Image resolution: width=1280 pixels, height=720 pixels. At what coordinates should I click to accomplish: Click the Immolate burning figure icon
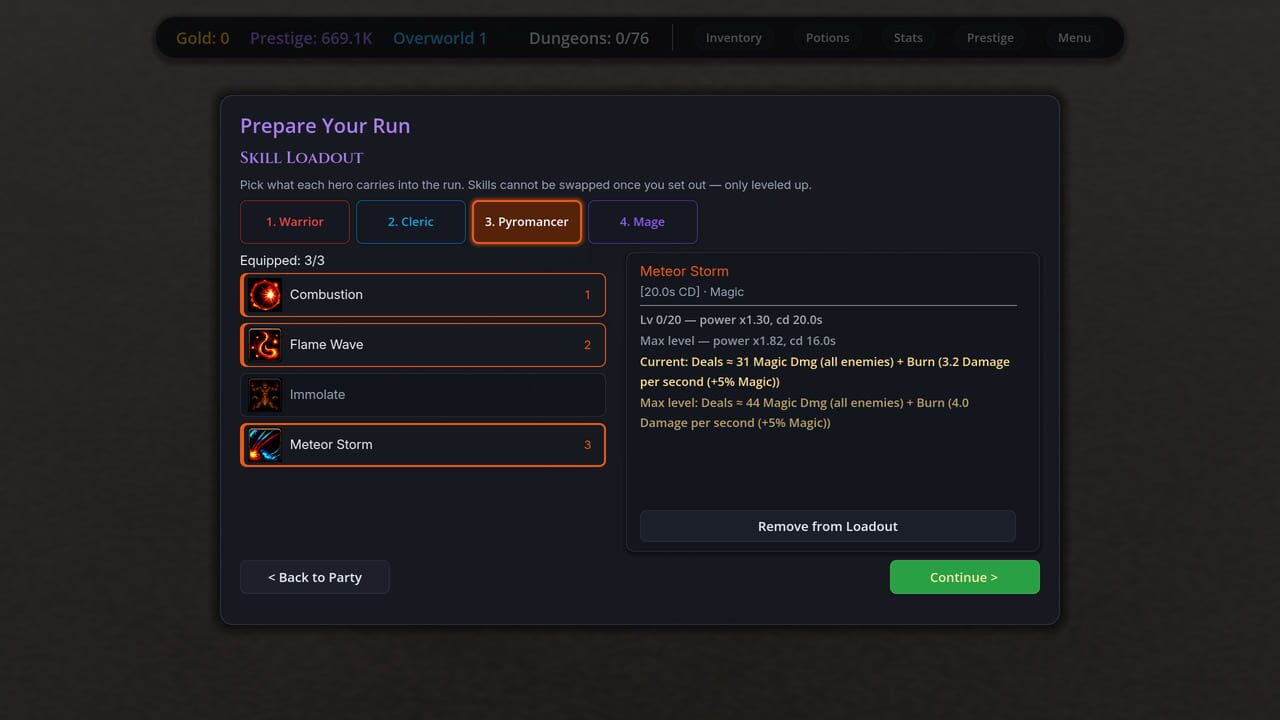point(265,395)
